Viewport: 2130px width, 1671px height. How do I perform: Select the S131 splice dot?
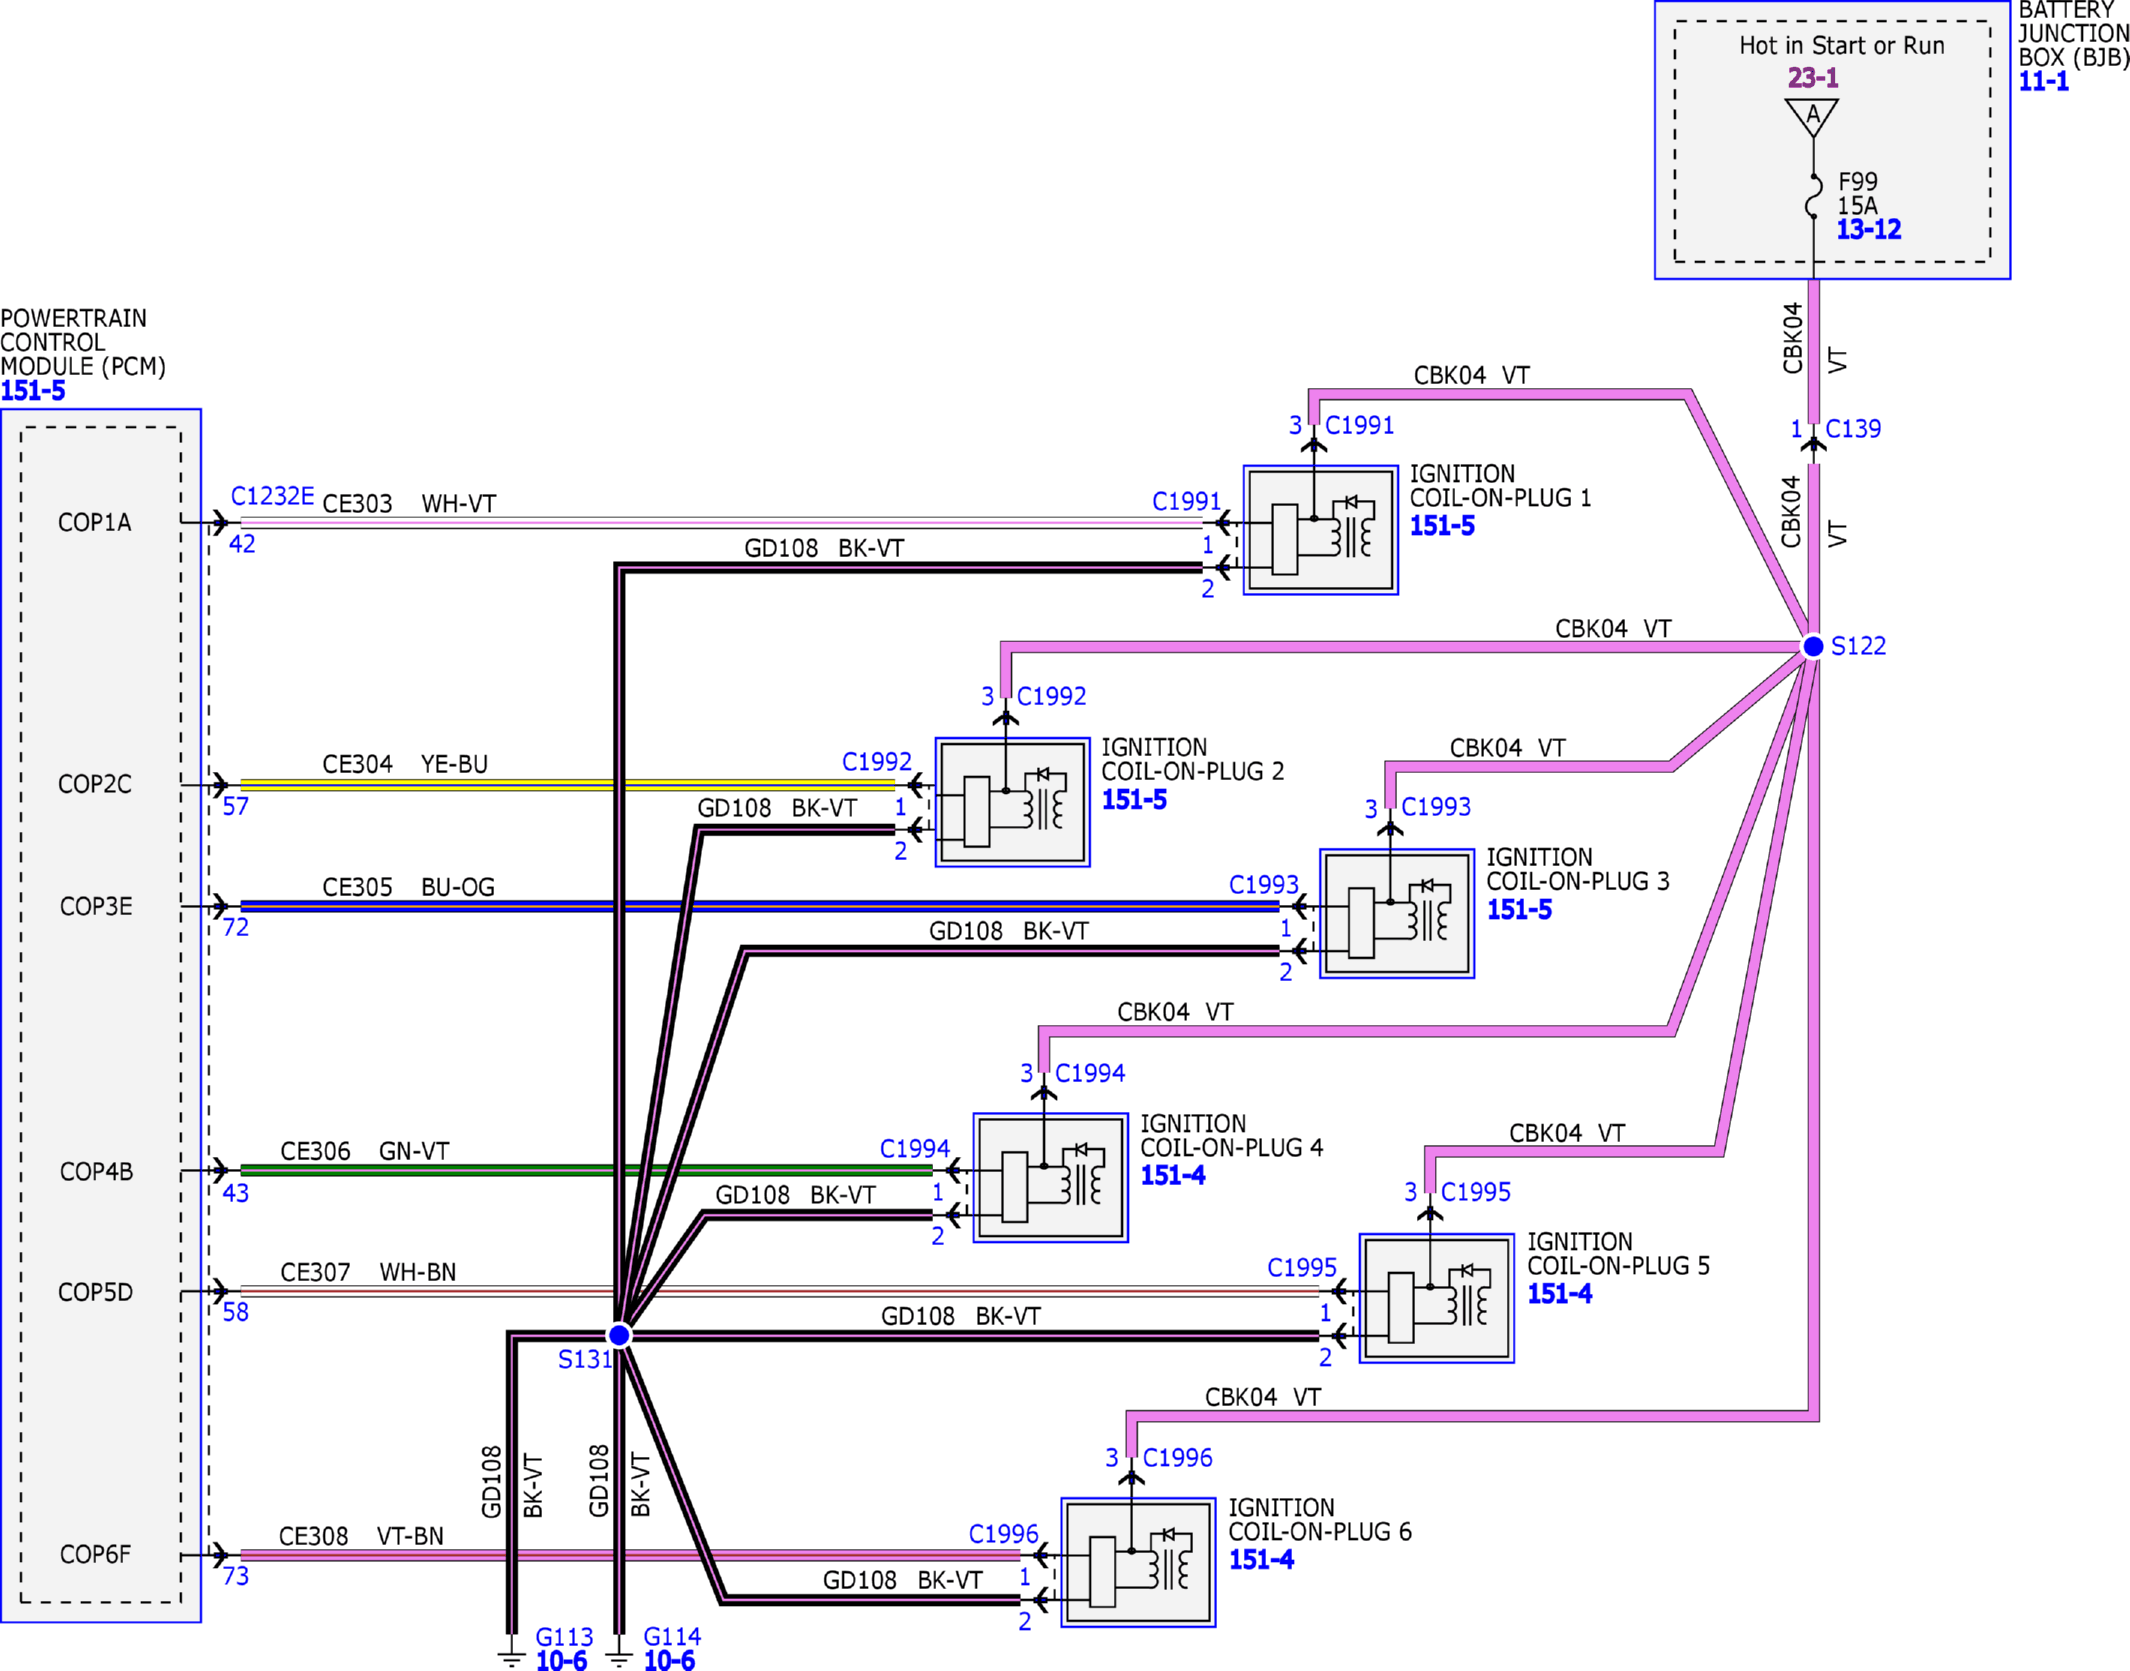pyautogui.click(x=620, y=1335)
